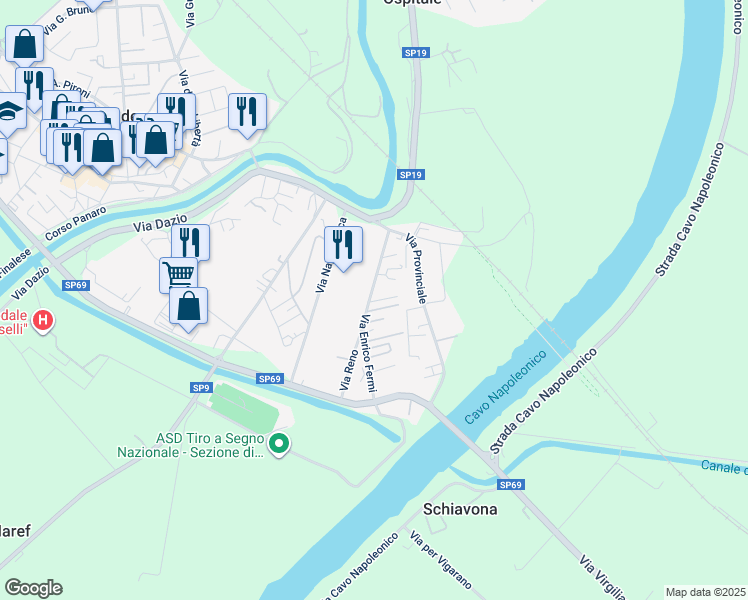748x600 pixels.
Task: Click the restaurant marker below Via Dazio
Action: point(190,240)
